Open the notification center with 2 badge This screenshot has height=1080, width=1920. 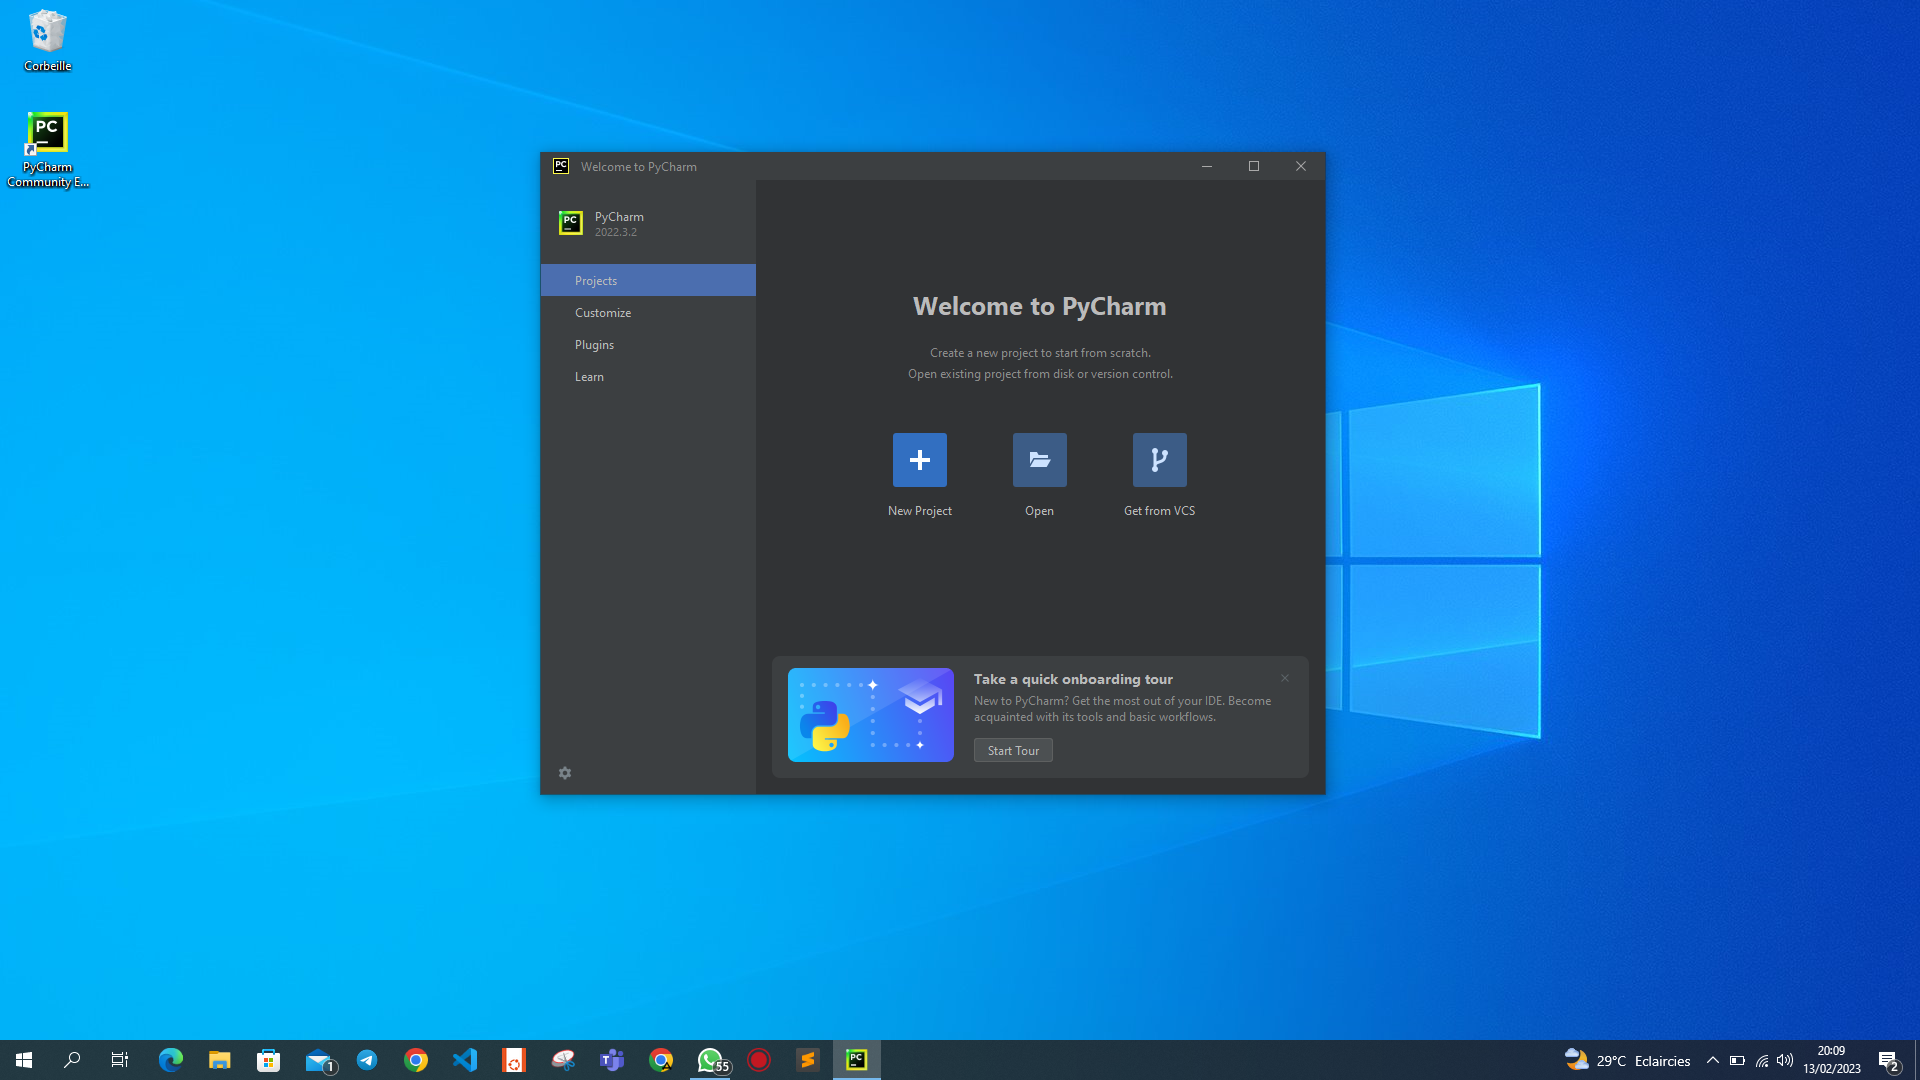tap(1889, 1061)
